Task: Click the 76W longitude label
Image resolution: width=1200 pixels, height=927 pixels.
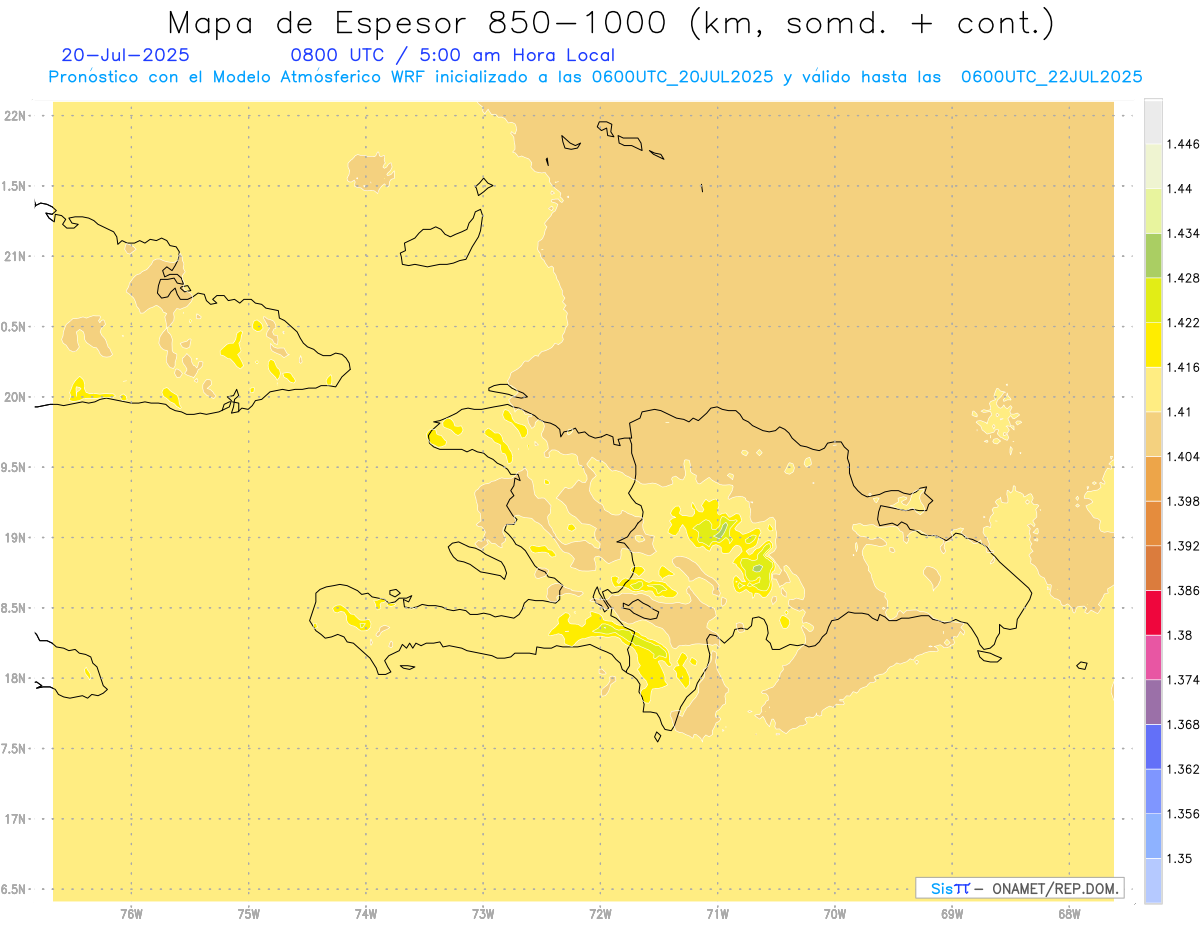Action: coord(131,913)
